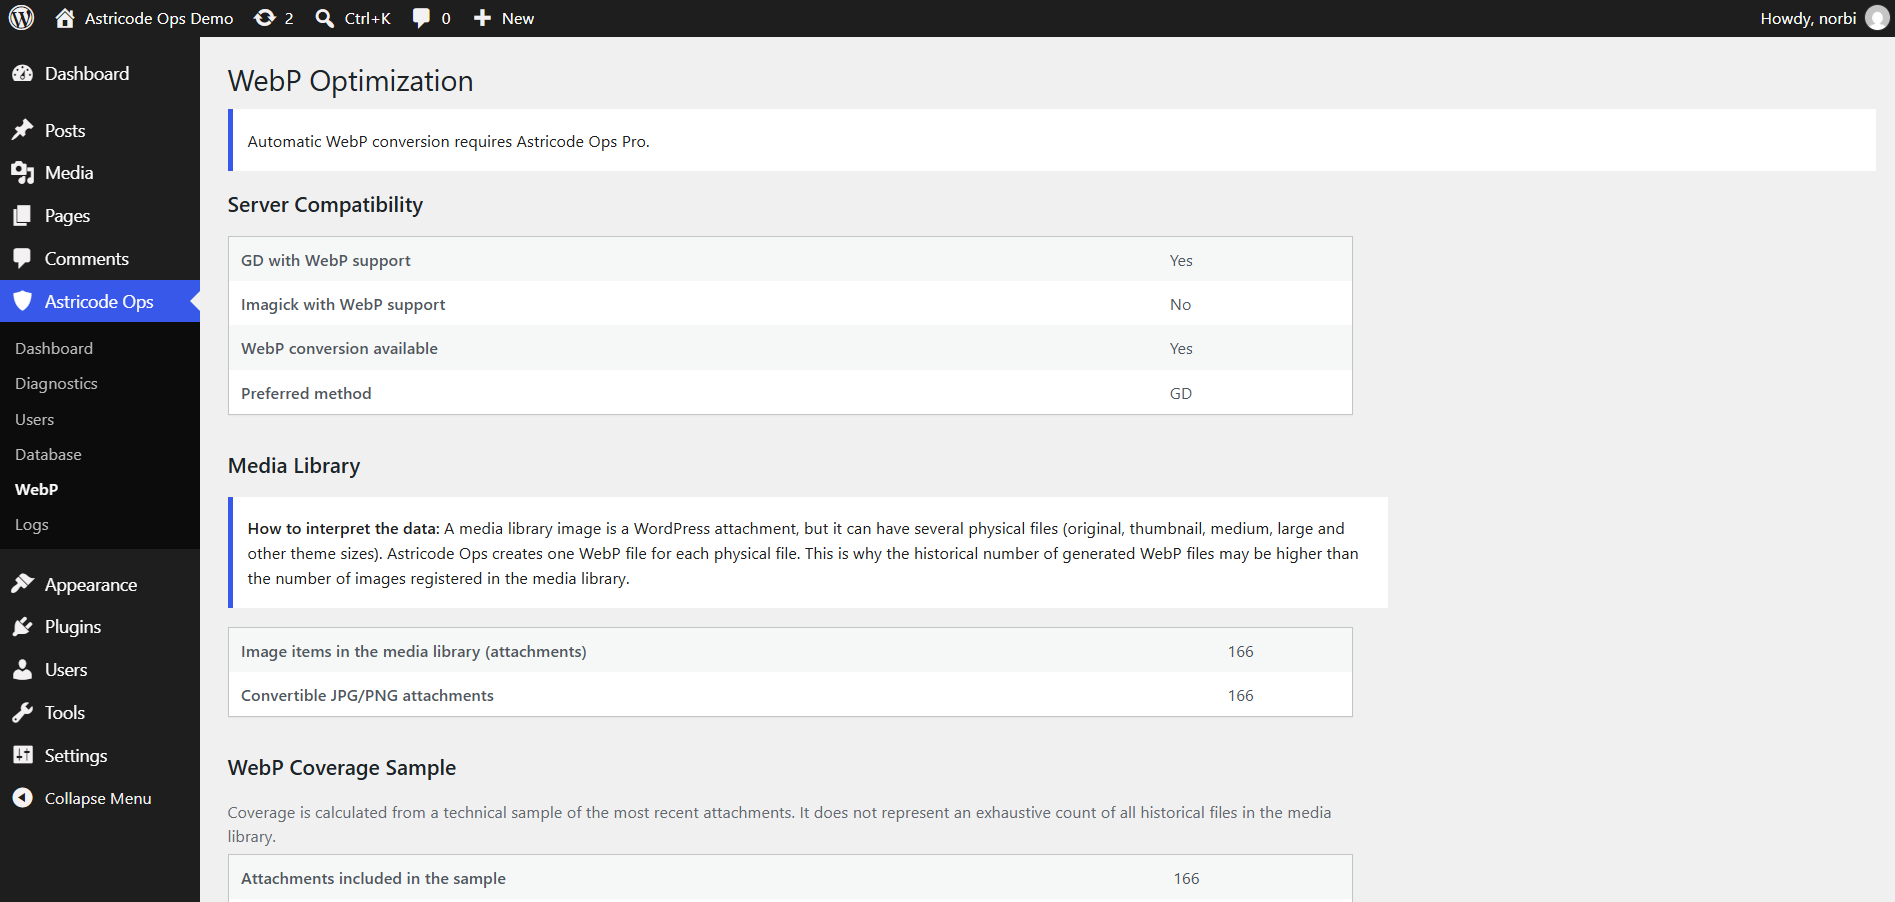Click the plus New content icon
This screenshot has height=902, width=1895.
(482, 18)
